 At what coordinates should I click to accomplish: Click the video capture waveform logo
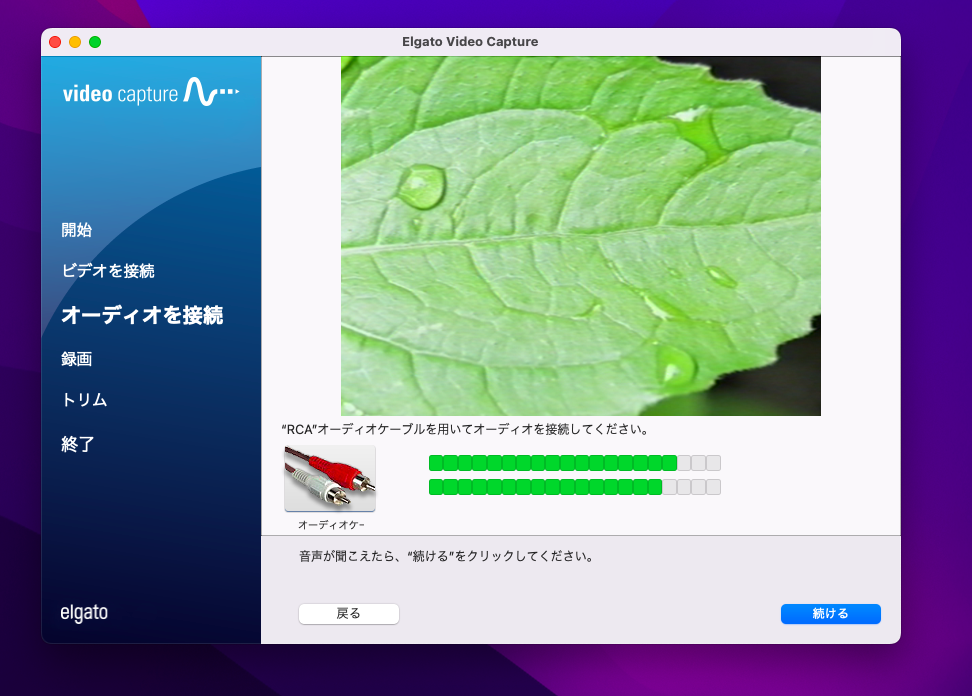(x=151, y=94)
